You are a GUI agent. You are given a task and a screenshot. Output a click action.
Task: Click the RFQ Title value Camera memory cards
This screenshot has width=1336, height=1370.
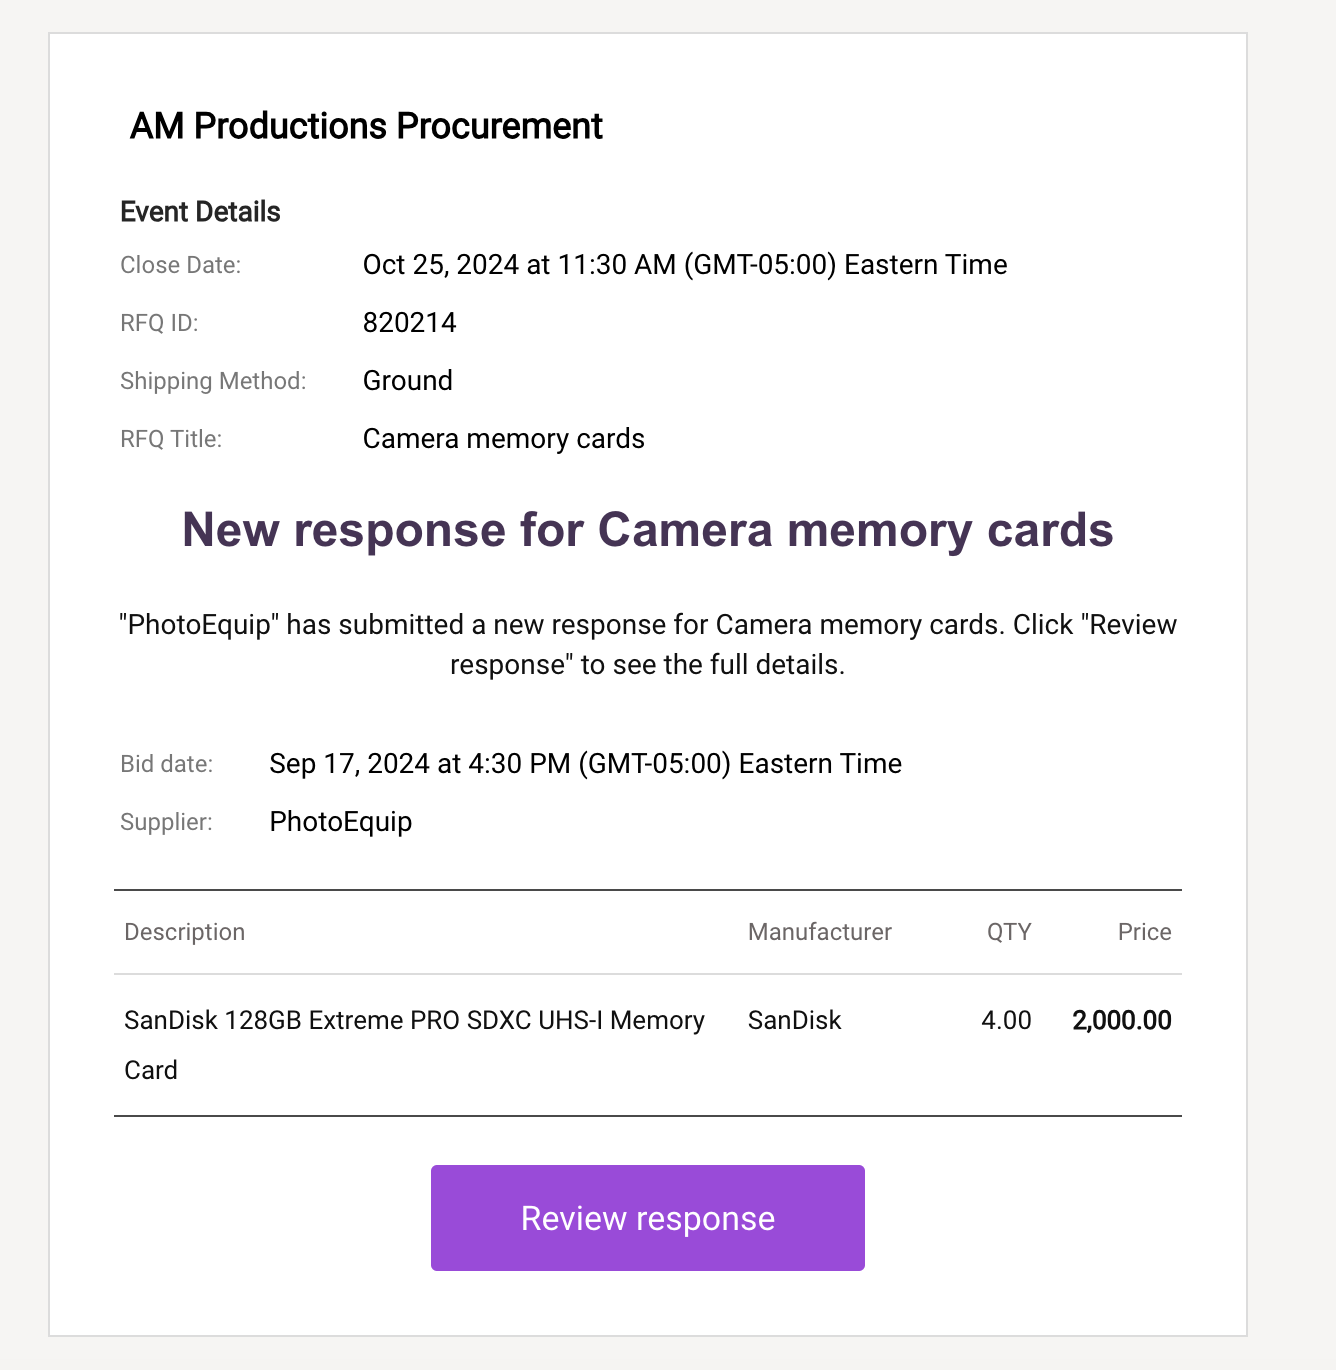tap(503, 438)
